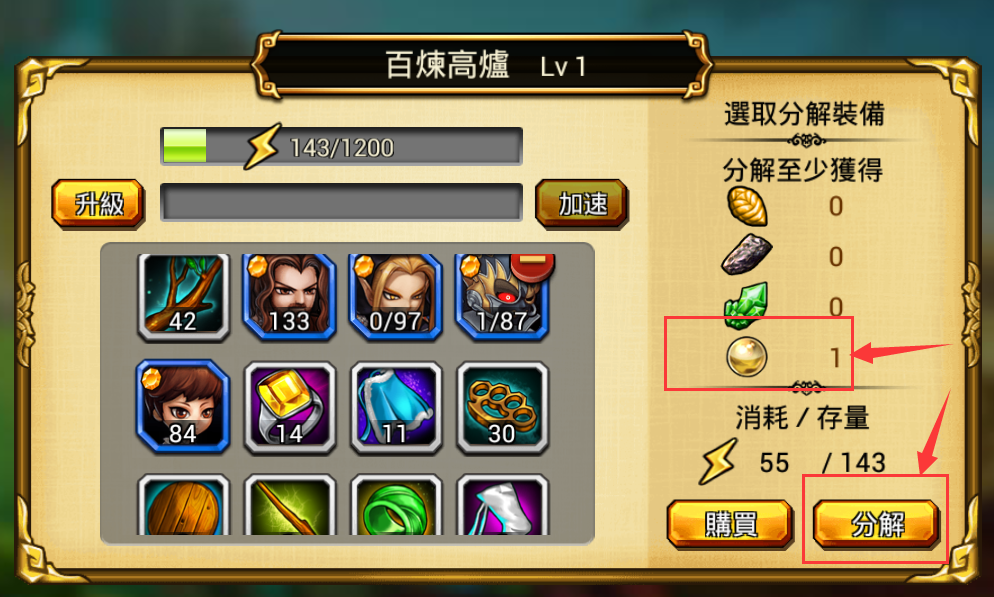The image size is (994, 597).
Task: Tap the gold orb reward icon
Action: click(x=746, y=357)
